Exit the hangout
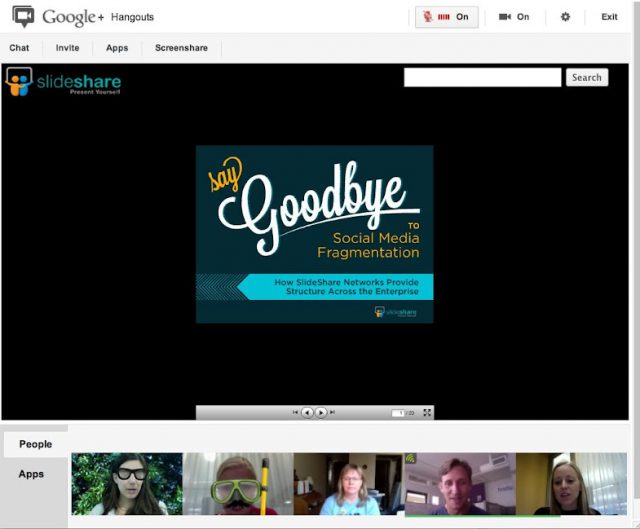 tap(609, 17)
